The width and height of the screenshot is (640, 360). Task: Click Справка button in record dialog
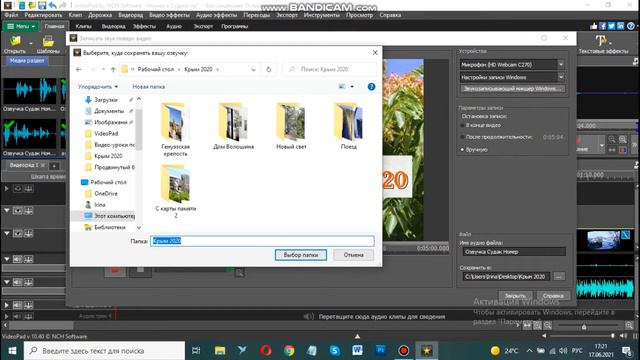click(553, 296)
